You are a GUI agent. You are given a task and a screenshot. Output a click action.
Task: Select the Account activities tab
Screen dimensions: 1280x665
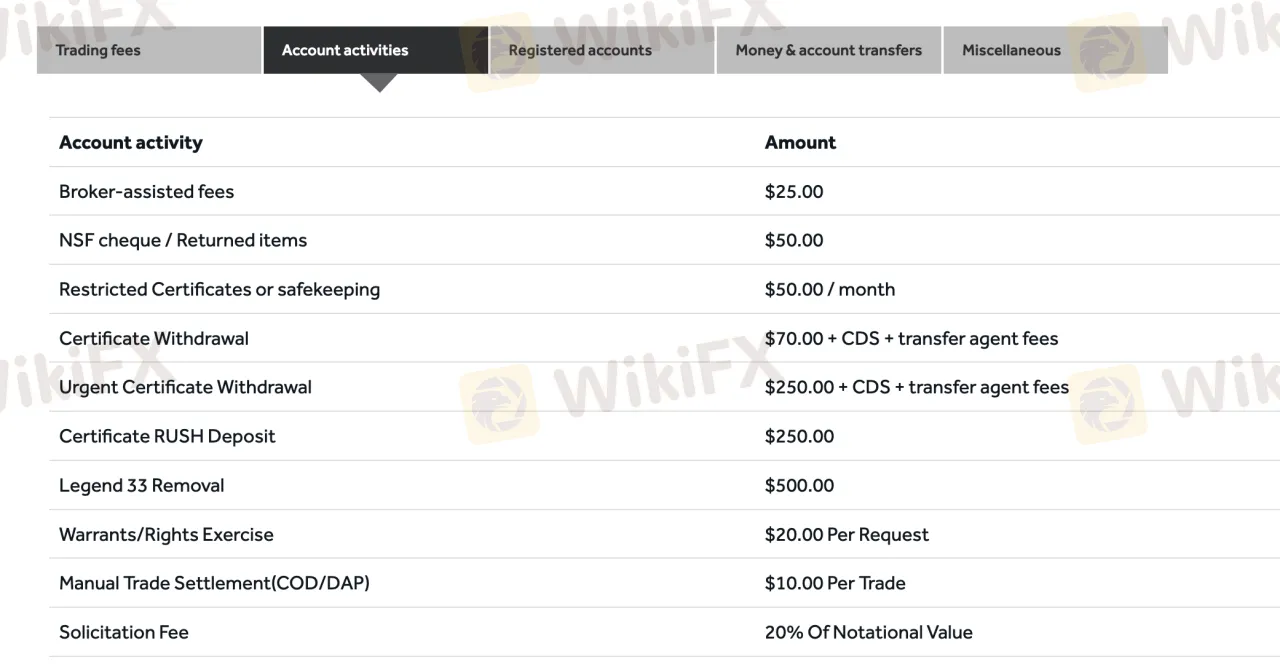pos(376,50)
